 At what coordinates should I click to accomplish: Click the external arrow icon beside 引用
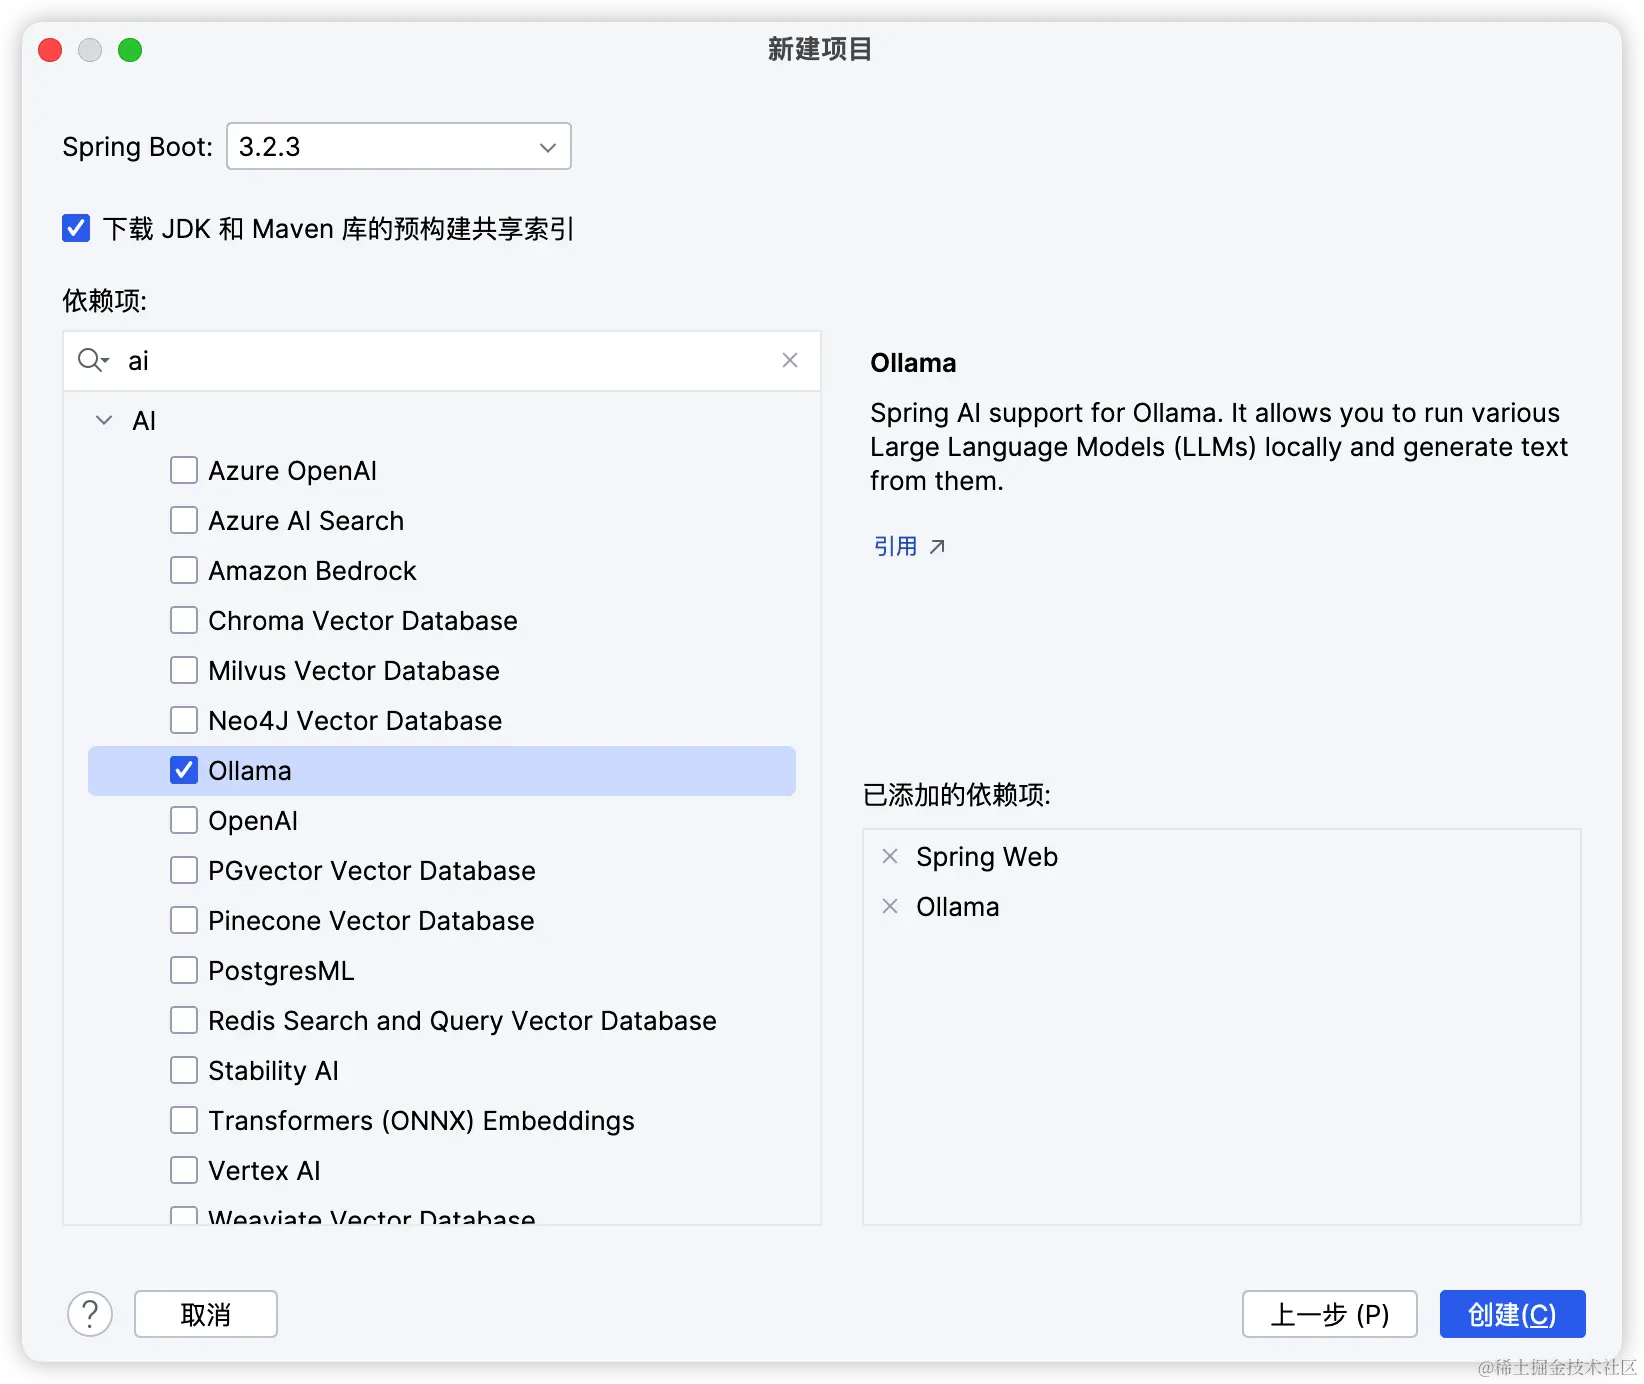click(937, 547)
